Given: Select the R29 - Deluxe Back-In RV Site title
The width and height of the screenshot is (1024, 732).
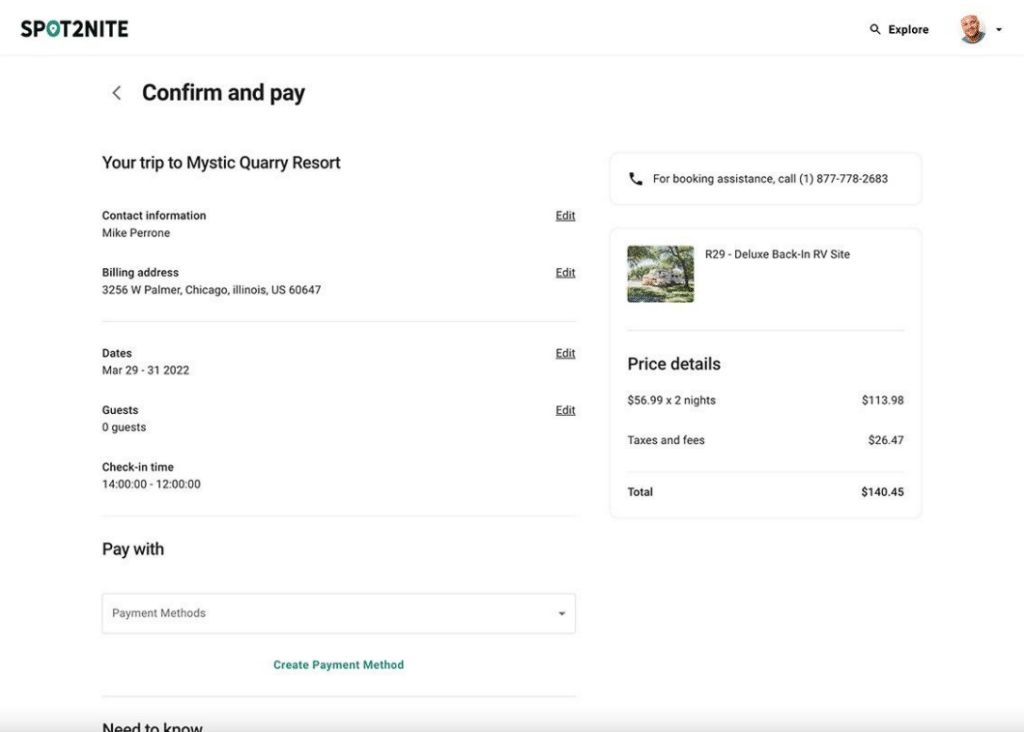Looking at the screenshot, I should [x=777, y=254].
